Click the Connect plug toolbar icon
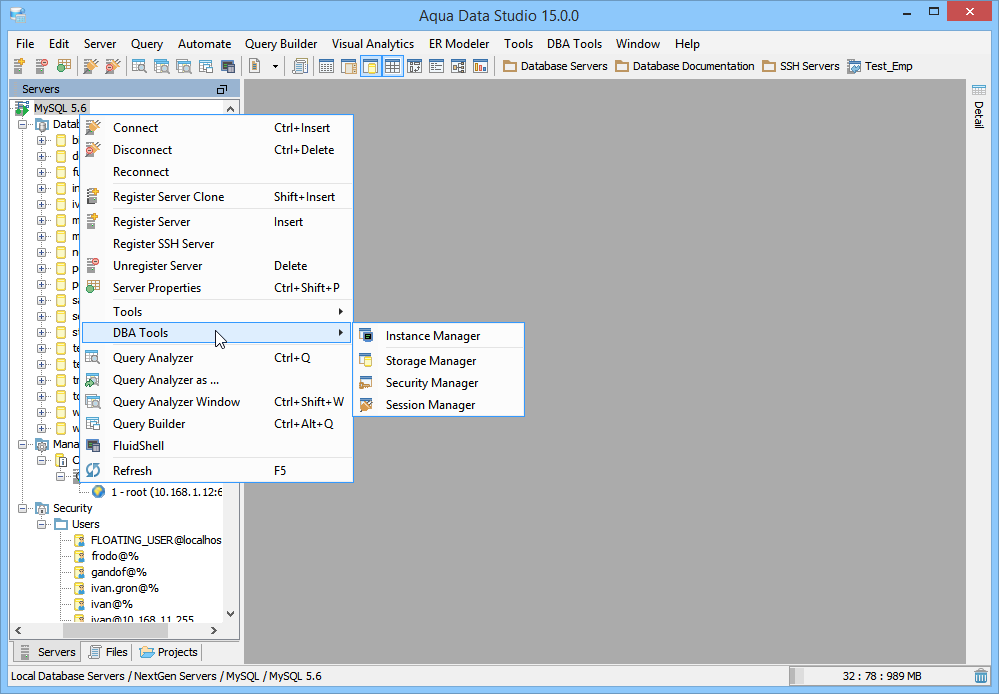This screenshot has height=694, width=999. (91, 66)
